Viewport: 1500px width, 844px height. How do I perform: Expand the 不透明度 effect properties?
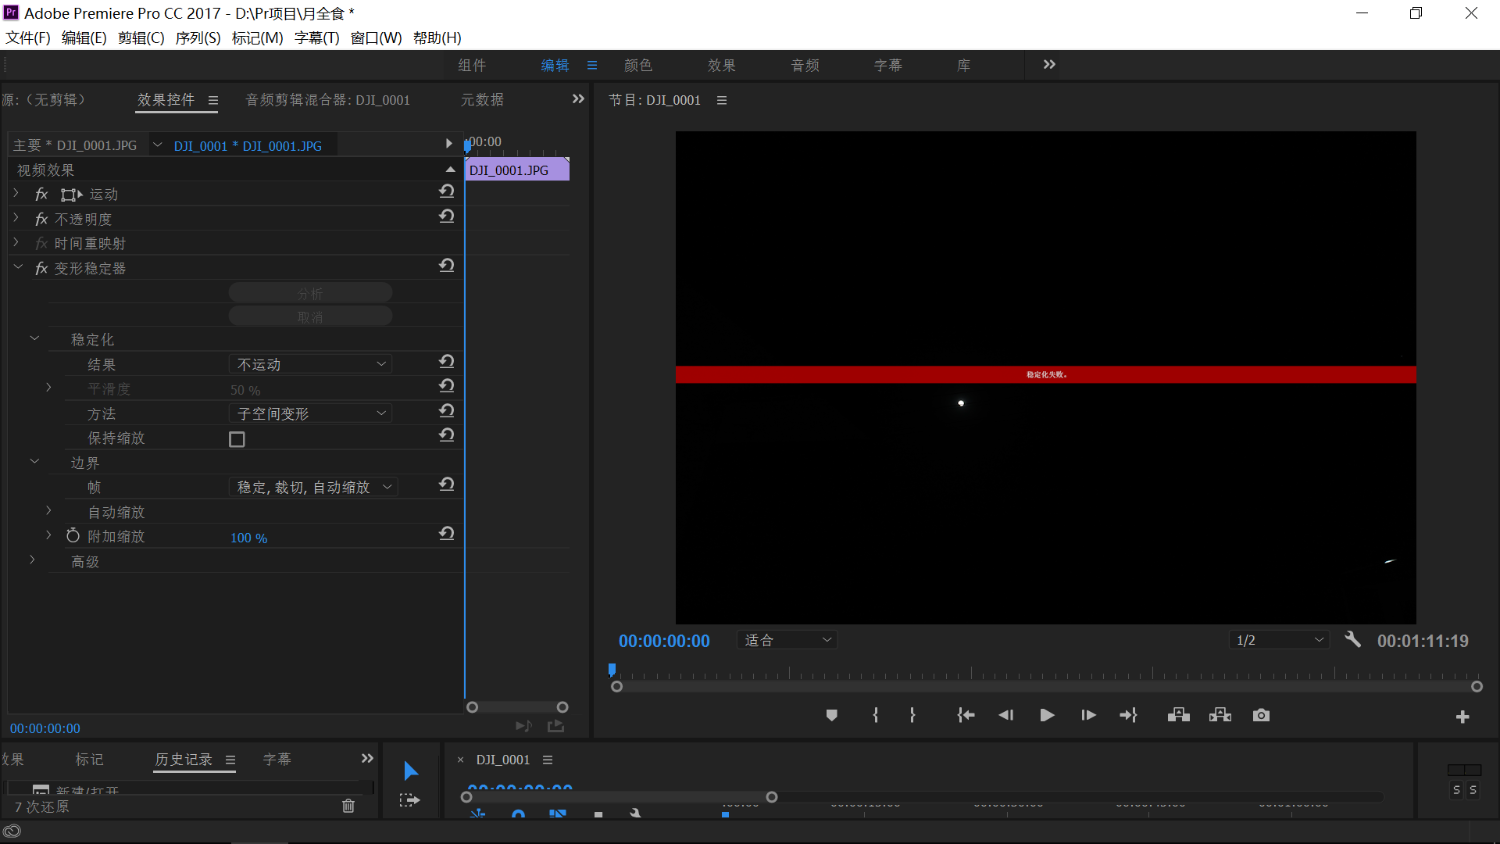coord(16,216)
